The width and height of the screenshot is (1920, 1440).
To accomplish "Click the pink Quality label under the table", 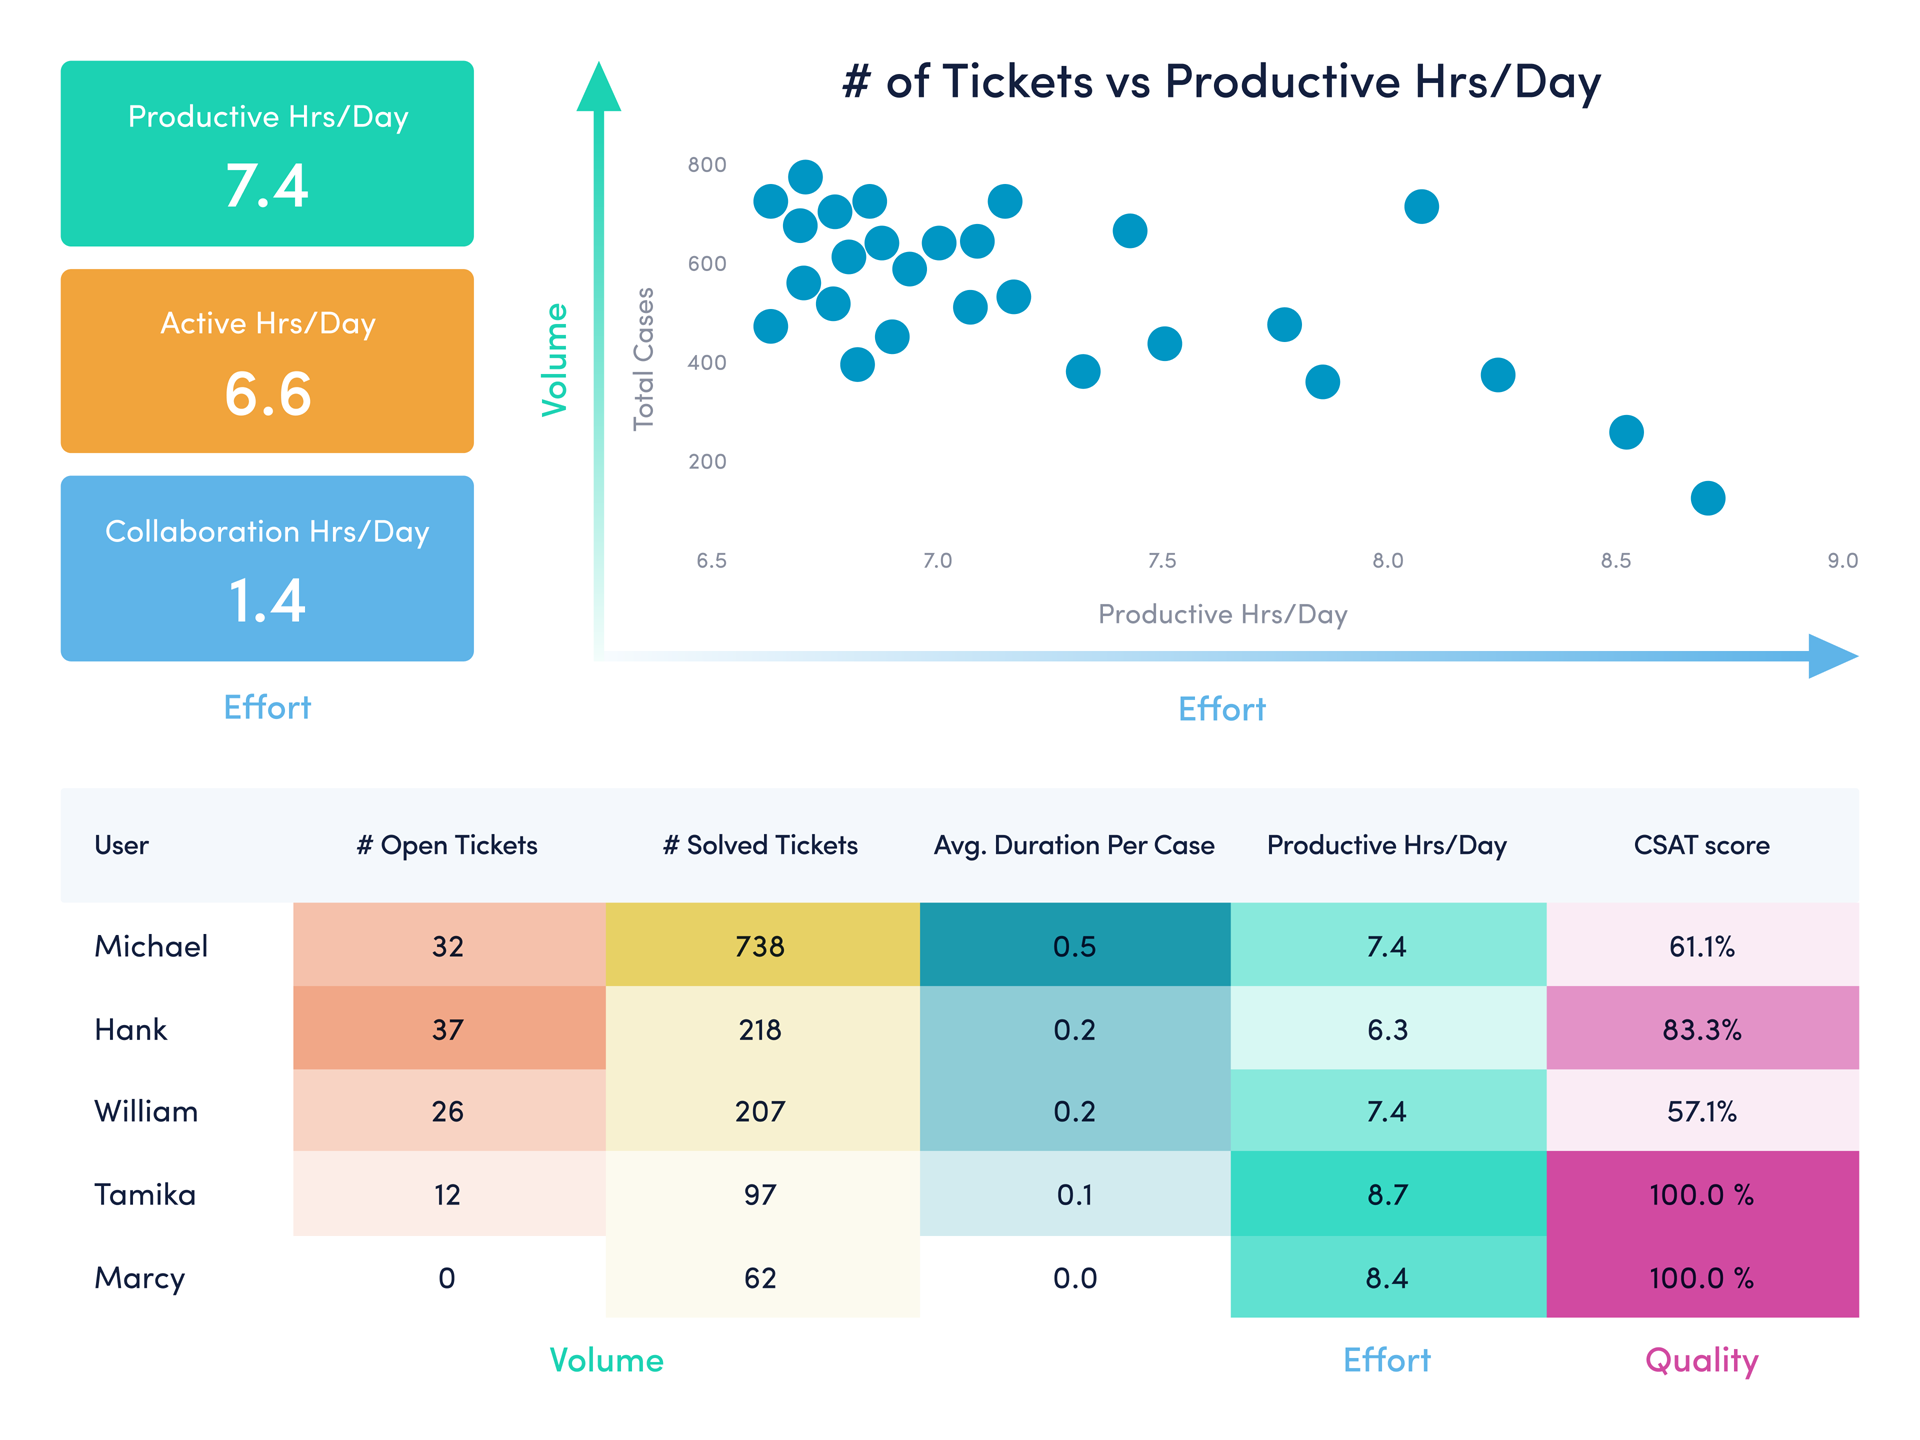I will [1701, 1360].
